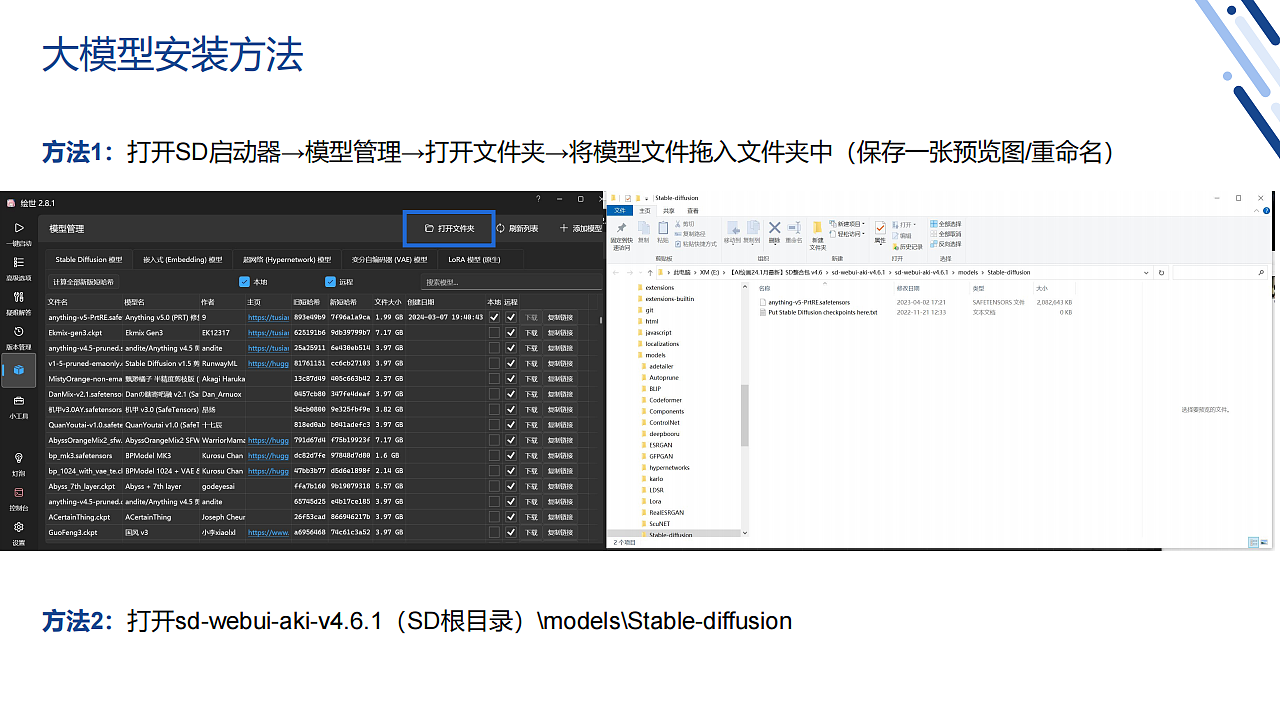This screenshot has height=720, width=1280.
Task: Toggle the 远程 filter checkbox
Action: (330, 281)
